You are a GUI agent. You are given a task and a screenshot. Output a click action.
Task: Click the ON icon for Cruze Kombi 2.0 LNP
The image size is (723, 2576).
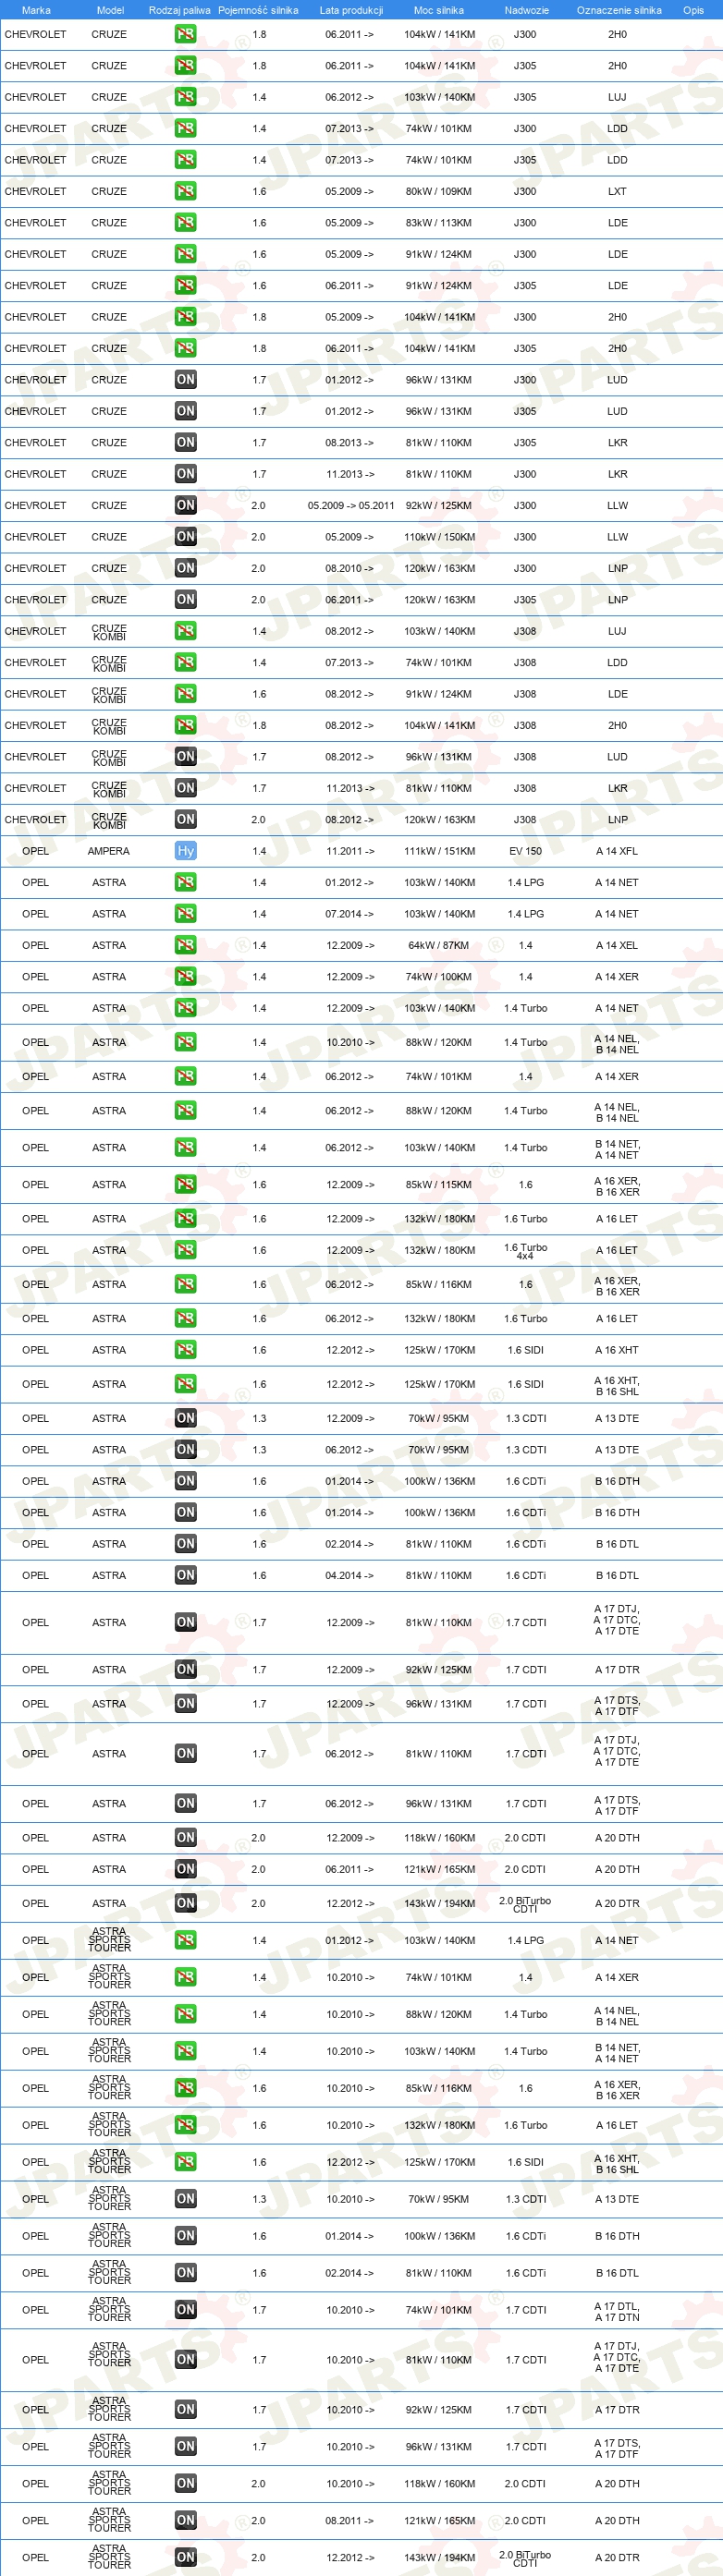pyautogui.click(x=185, y=819)
